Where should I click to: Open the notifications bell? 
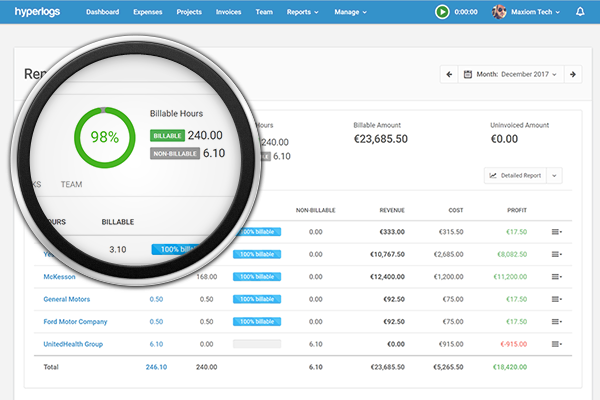point(580,12)
